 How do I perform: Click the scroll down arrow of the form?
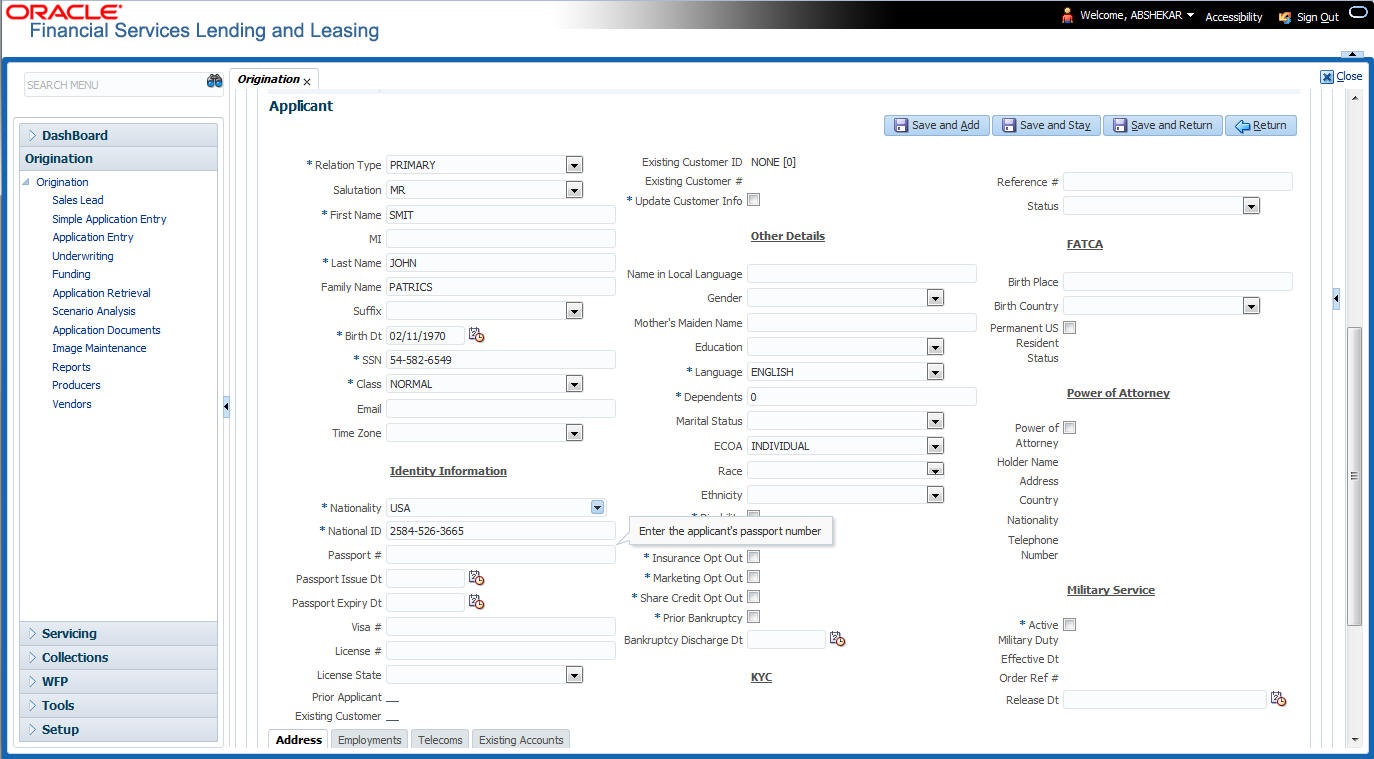click(1355, 740)
